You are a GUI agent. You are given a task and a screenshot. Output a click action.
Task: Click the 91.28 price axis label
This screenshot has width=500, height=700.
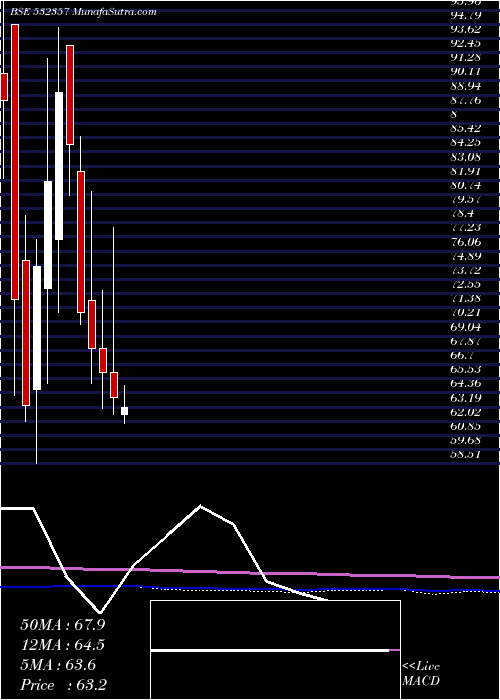(x=465, y=58)
